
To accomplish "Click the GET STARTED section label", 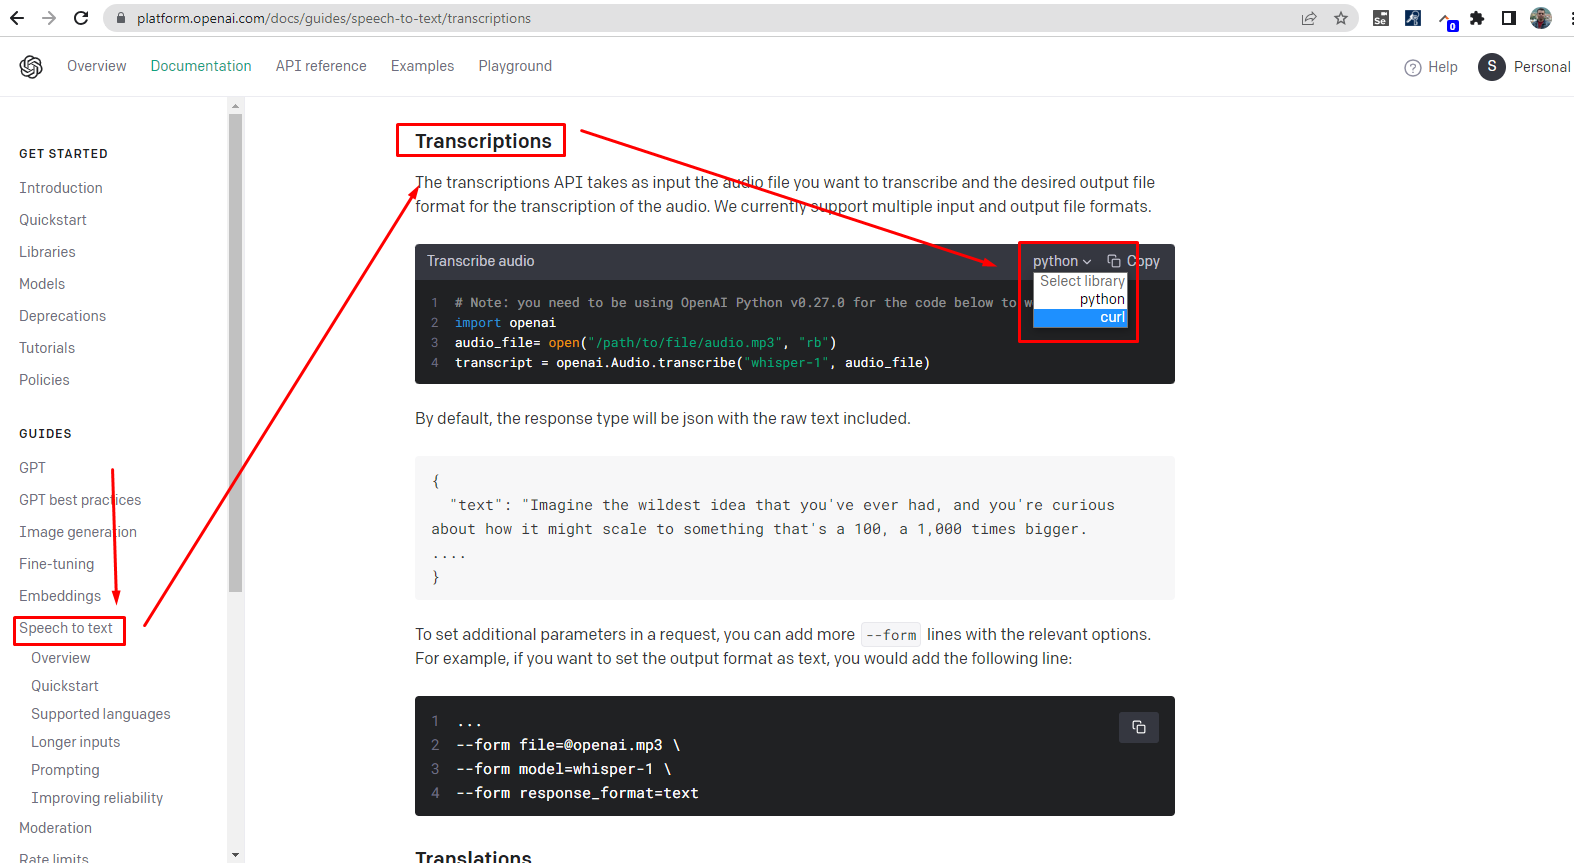I will pyautogui.click(x=63, y=154).
